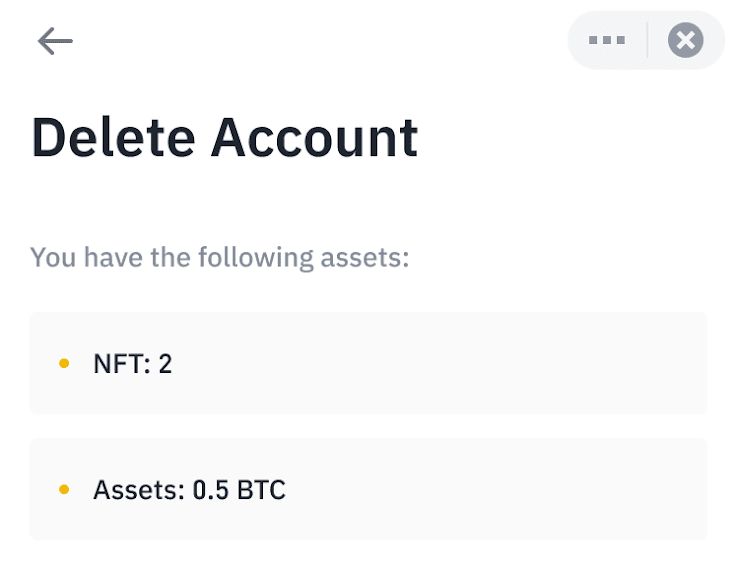Open the three-dot more options menu
This screenshot has height=586, width=739.
point(607,41)
